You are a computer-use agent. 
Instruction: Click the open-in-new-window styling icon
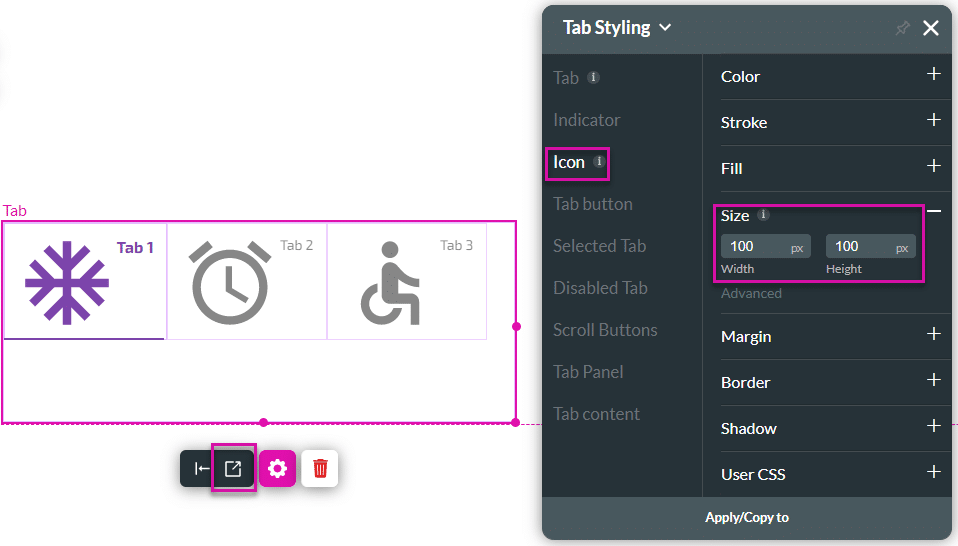(x=233, y=468)
